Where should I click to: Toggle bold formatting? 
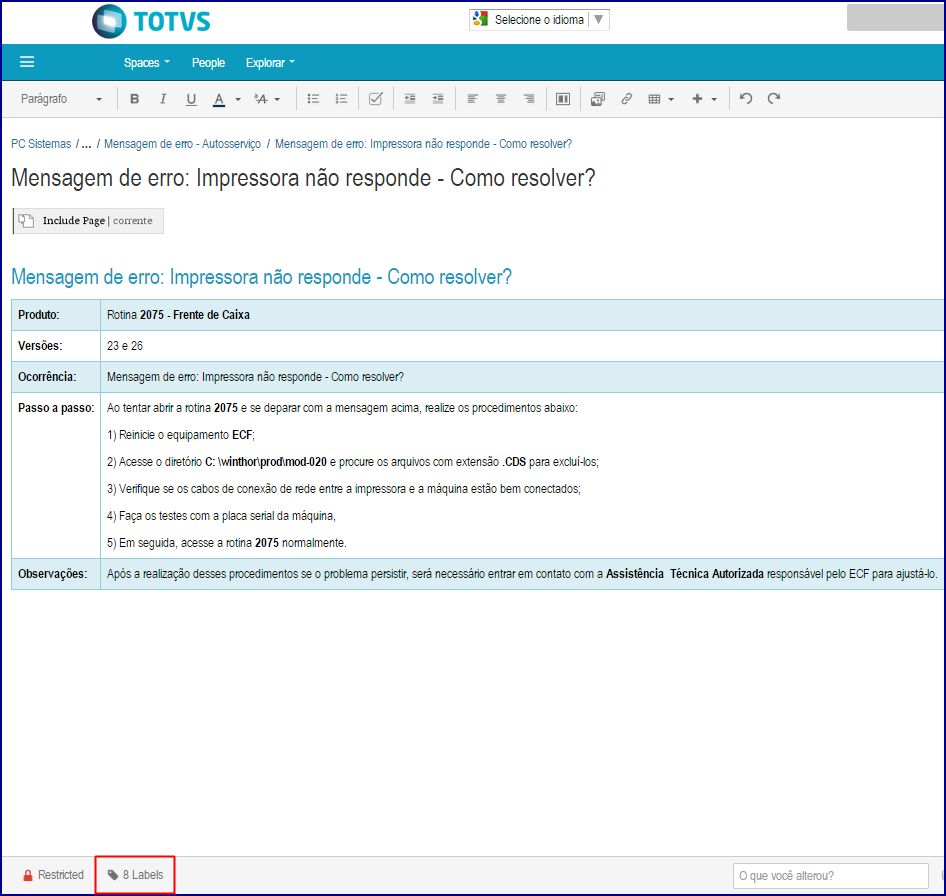(x=135, y=99)
